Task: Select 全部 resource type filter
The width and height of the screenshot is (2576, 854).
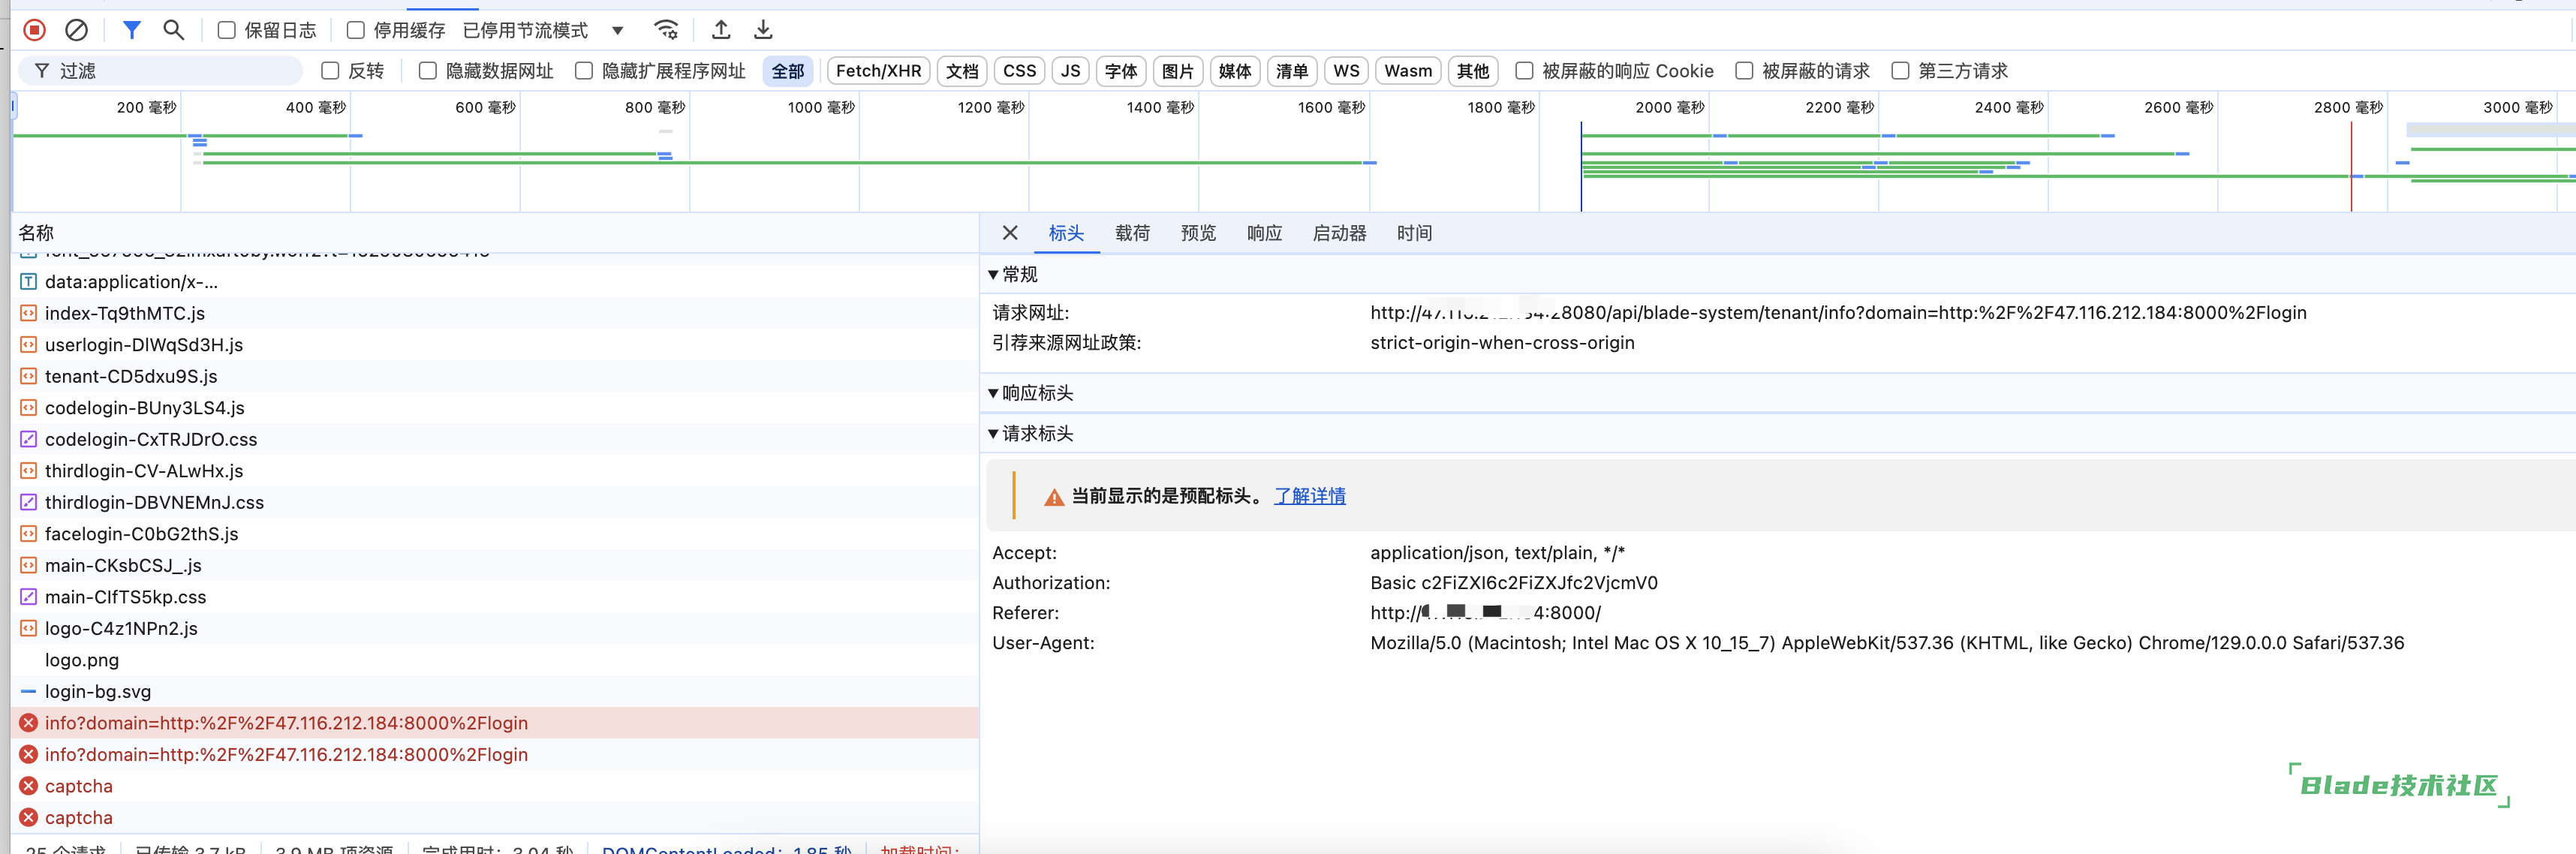Action: click(x=788, y=71)
